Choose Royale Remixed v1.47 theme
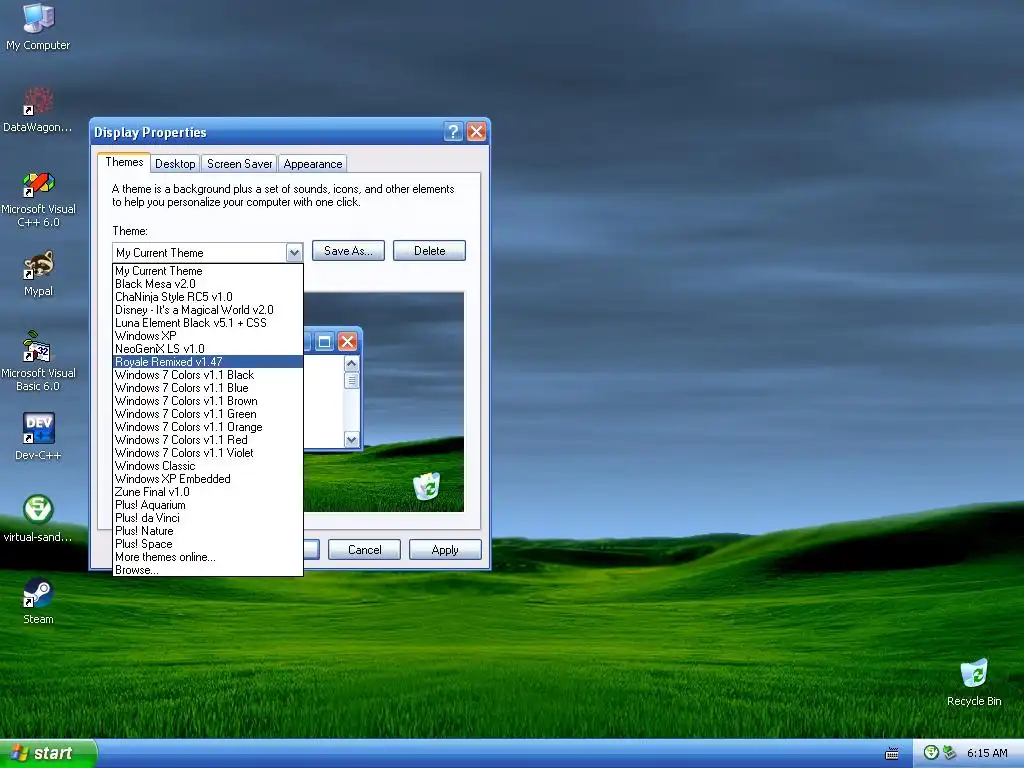The image size is (1024, 768). tap(208, 362)
